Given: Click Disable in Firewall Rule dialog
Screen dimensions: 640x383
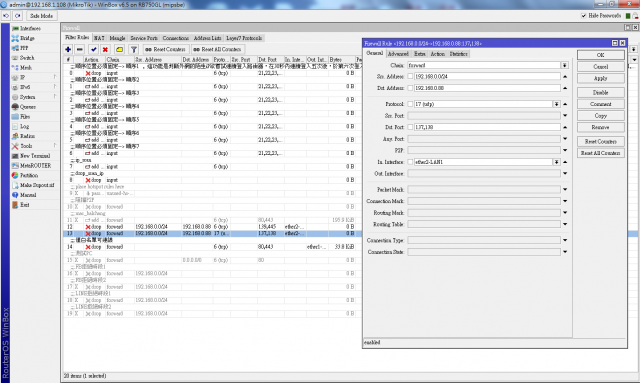Looking at the screenshot, I should 600,93.
